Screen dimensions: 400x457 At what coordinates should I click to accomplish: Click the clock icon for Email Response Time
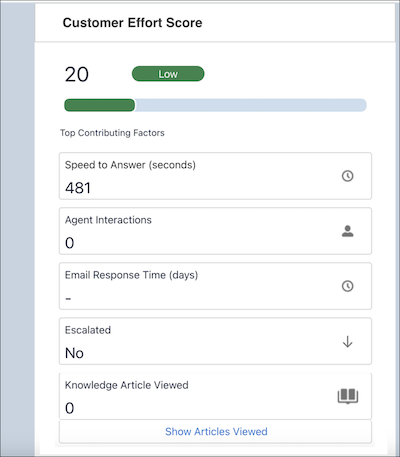(347, 286)
